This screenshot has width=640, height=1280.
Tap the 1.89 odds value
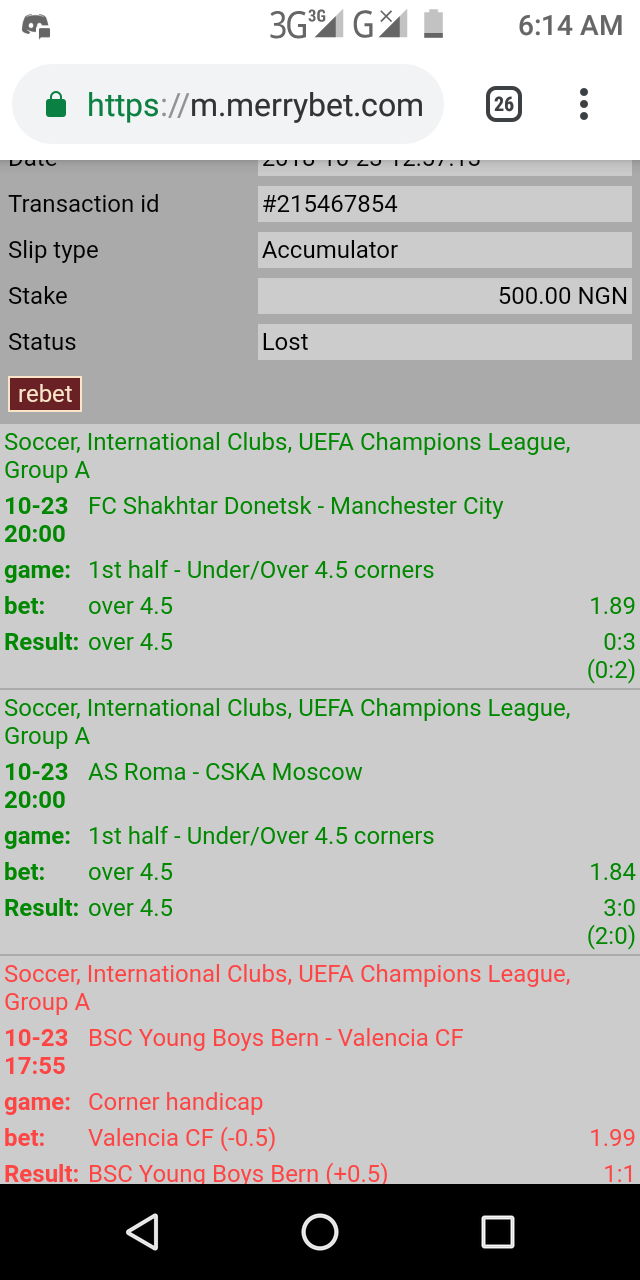[x=613, y=606]
